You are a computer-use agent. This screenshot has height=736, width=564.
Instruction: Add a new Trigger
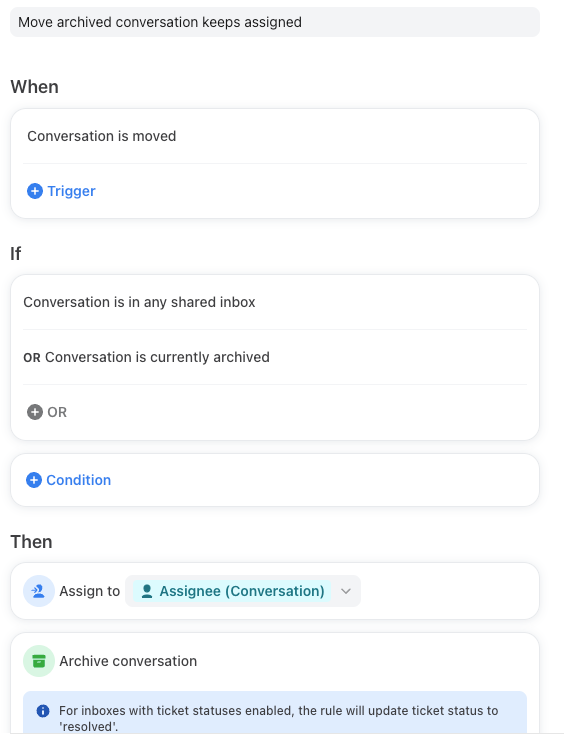[x=61, y=191]
